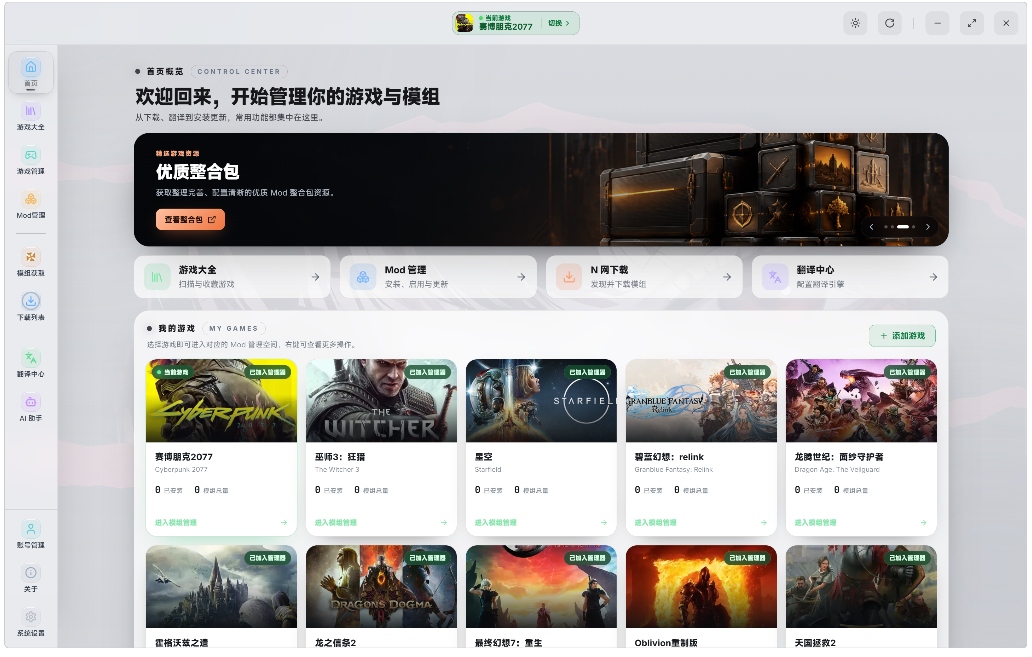Viewport: 1032px width, 657px height.
Task: Click 进入模组管理 link under 星空
Action: coord(496,523)
